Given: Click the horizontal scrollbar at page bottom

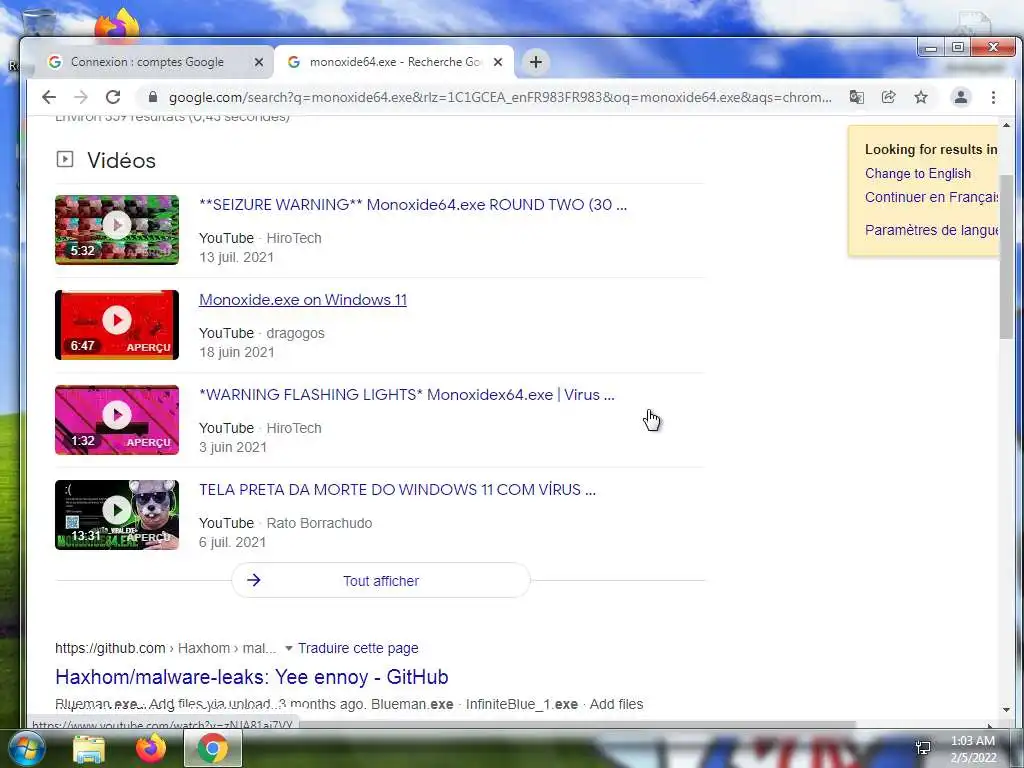Looking at the screenshot, I should (x=577, y=724).
